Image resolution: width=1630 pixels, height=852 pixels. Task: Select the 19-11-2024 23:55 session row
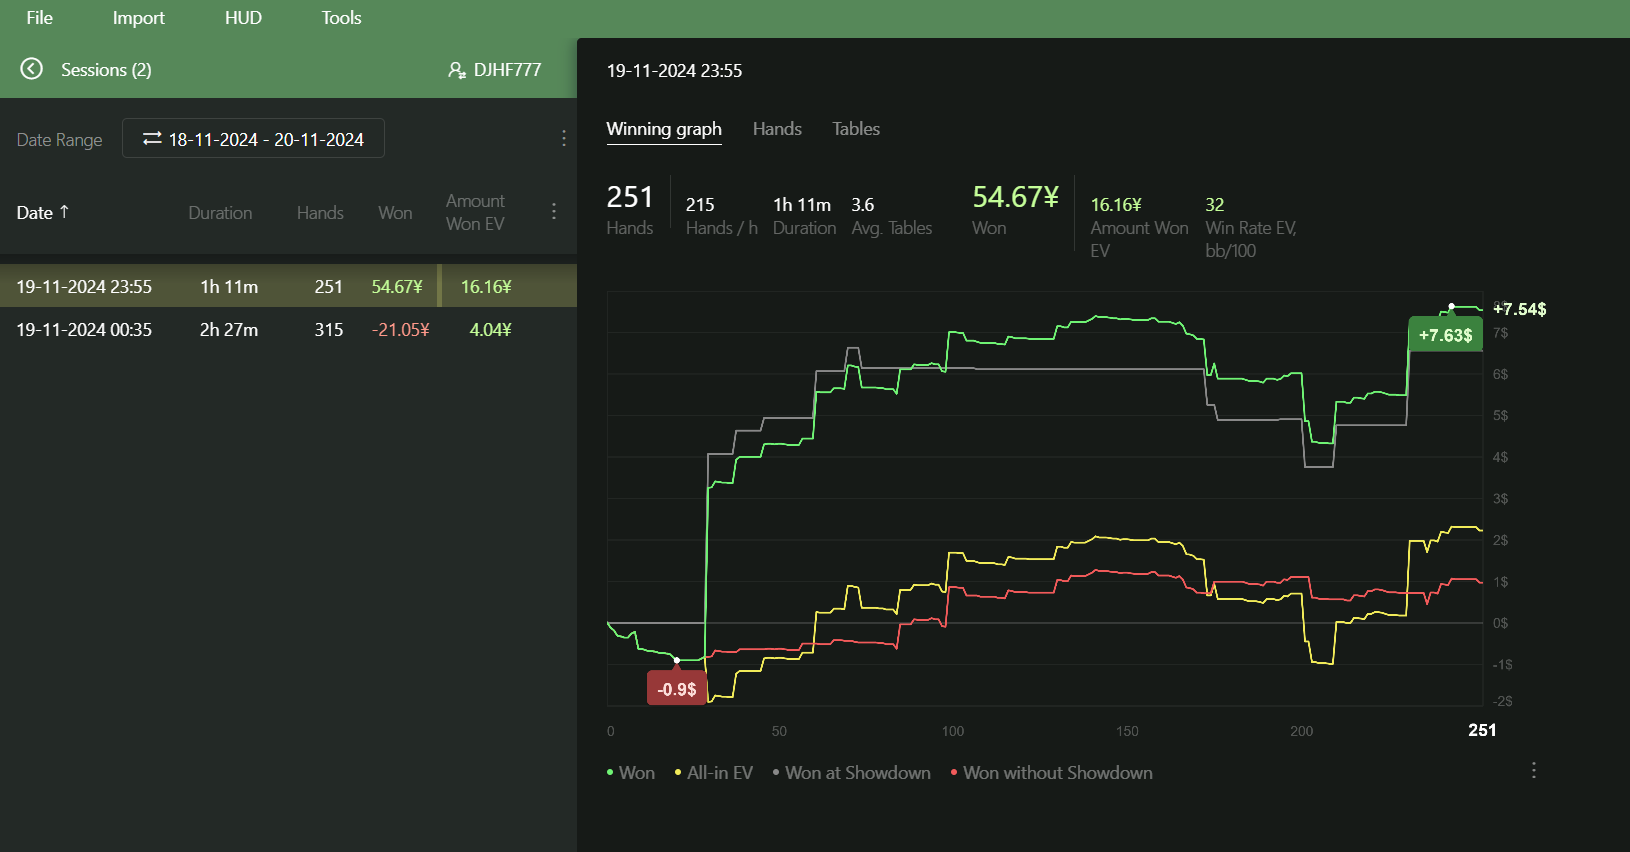[x=288, y=286]
